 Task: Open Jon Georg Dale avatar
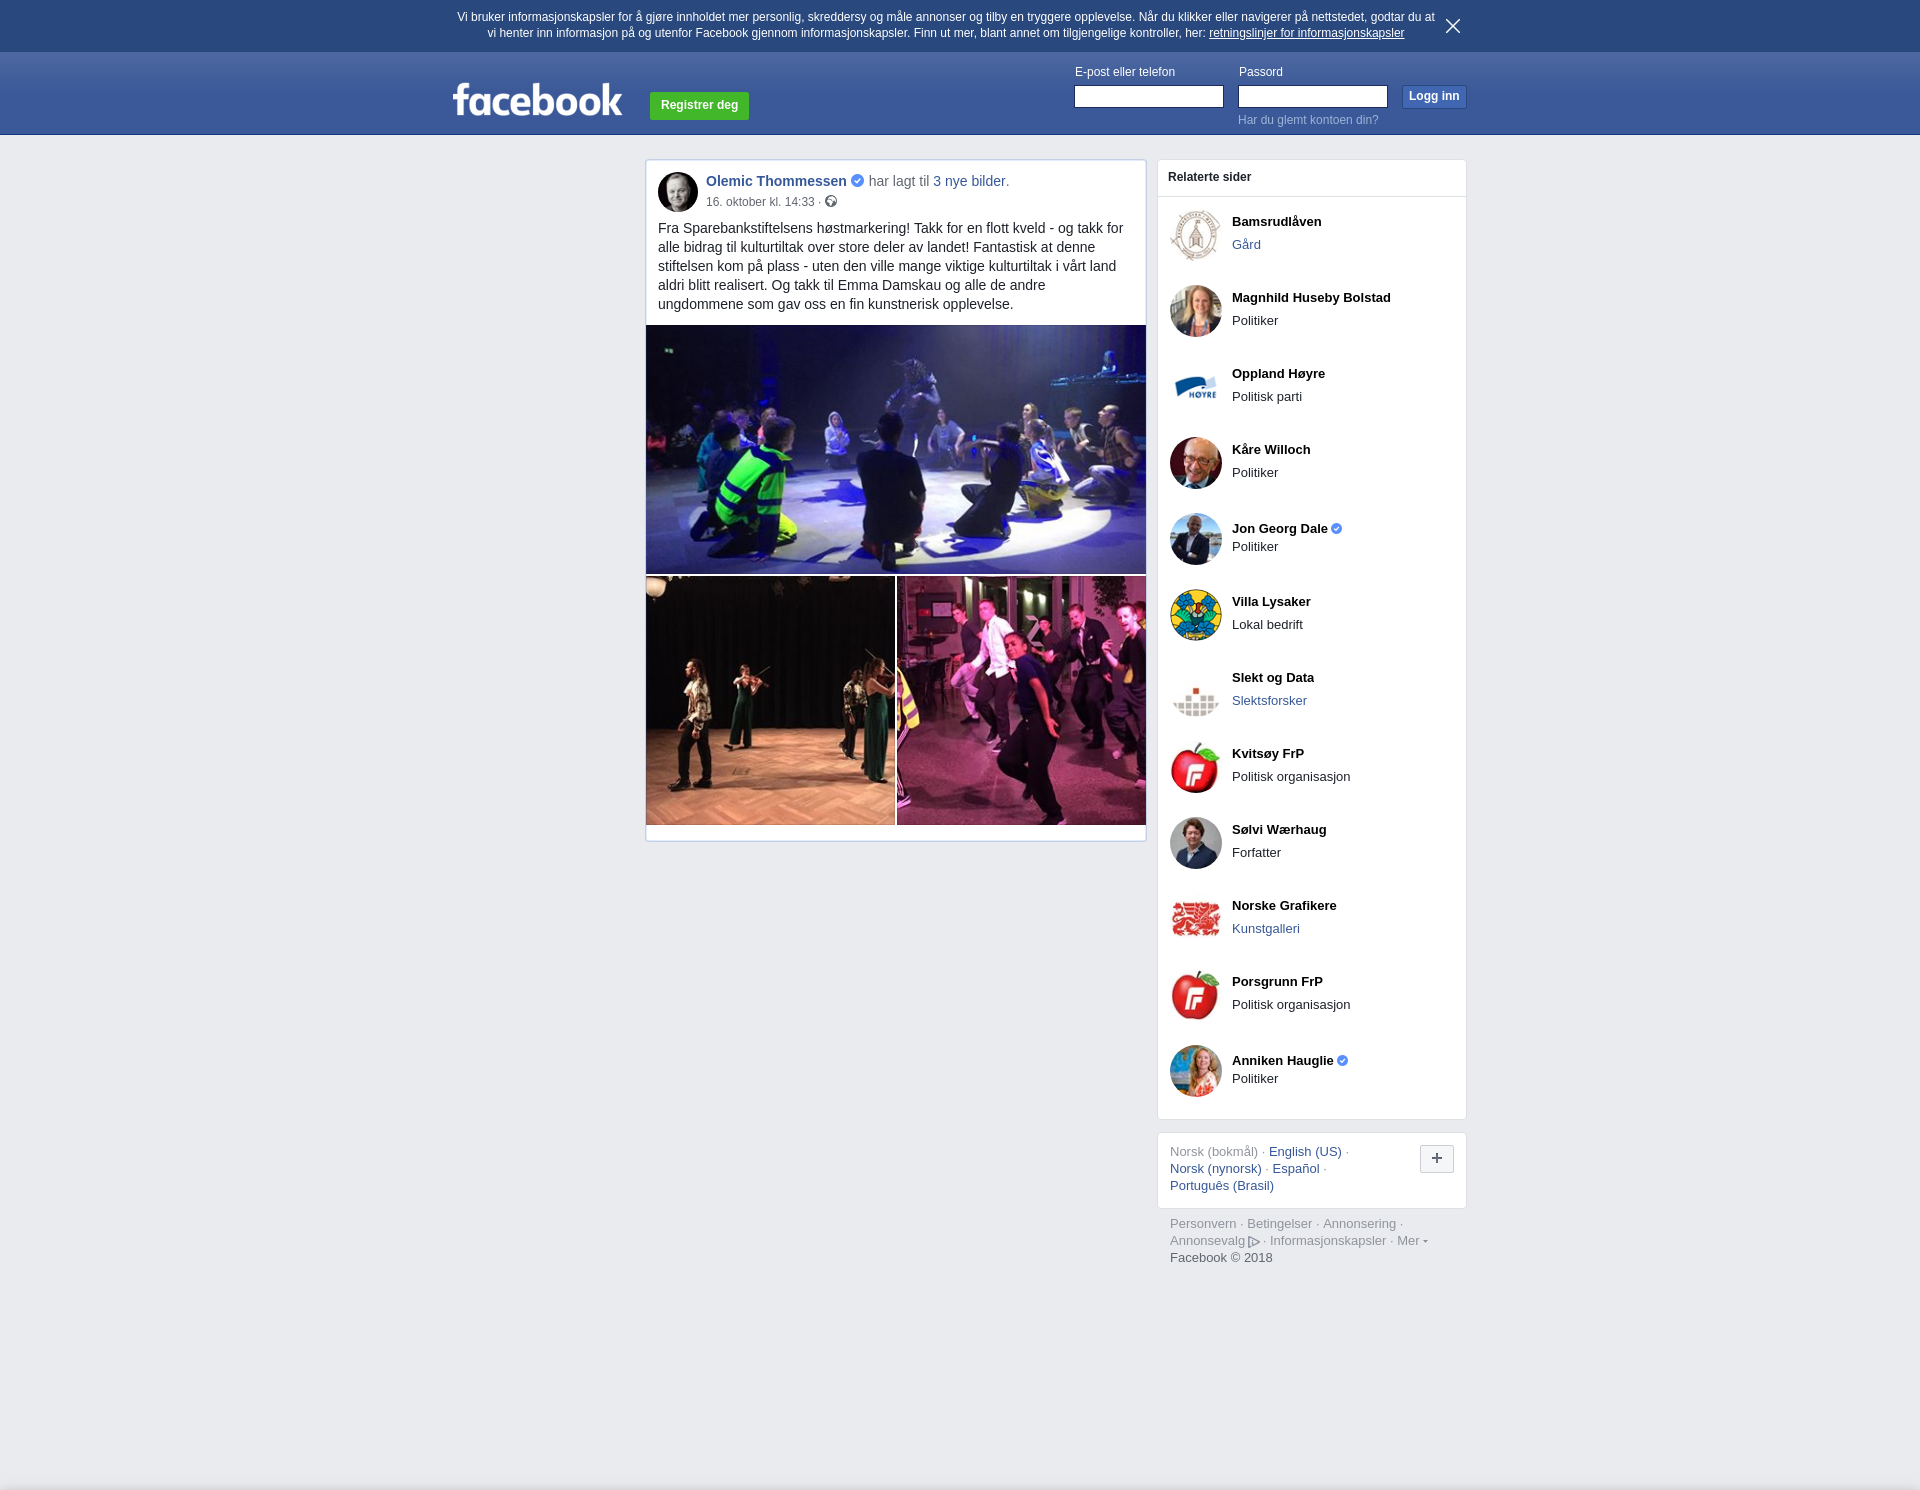tap(1196, 539)
